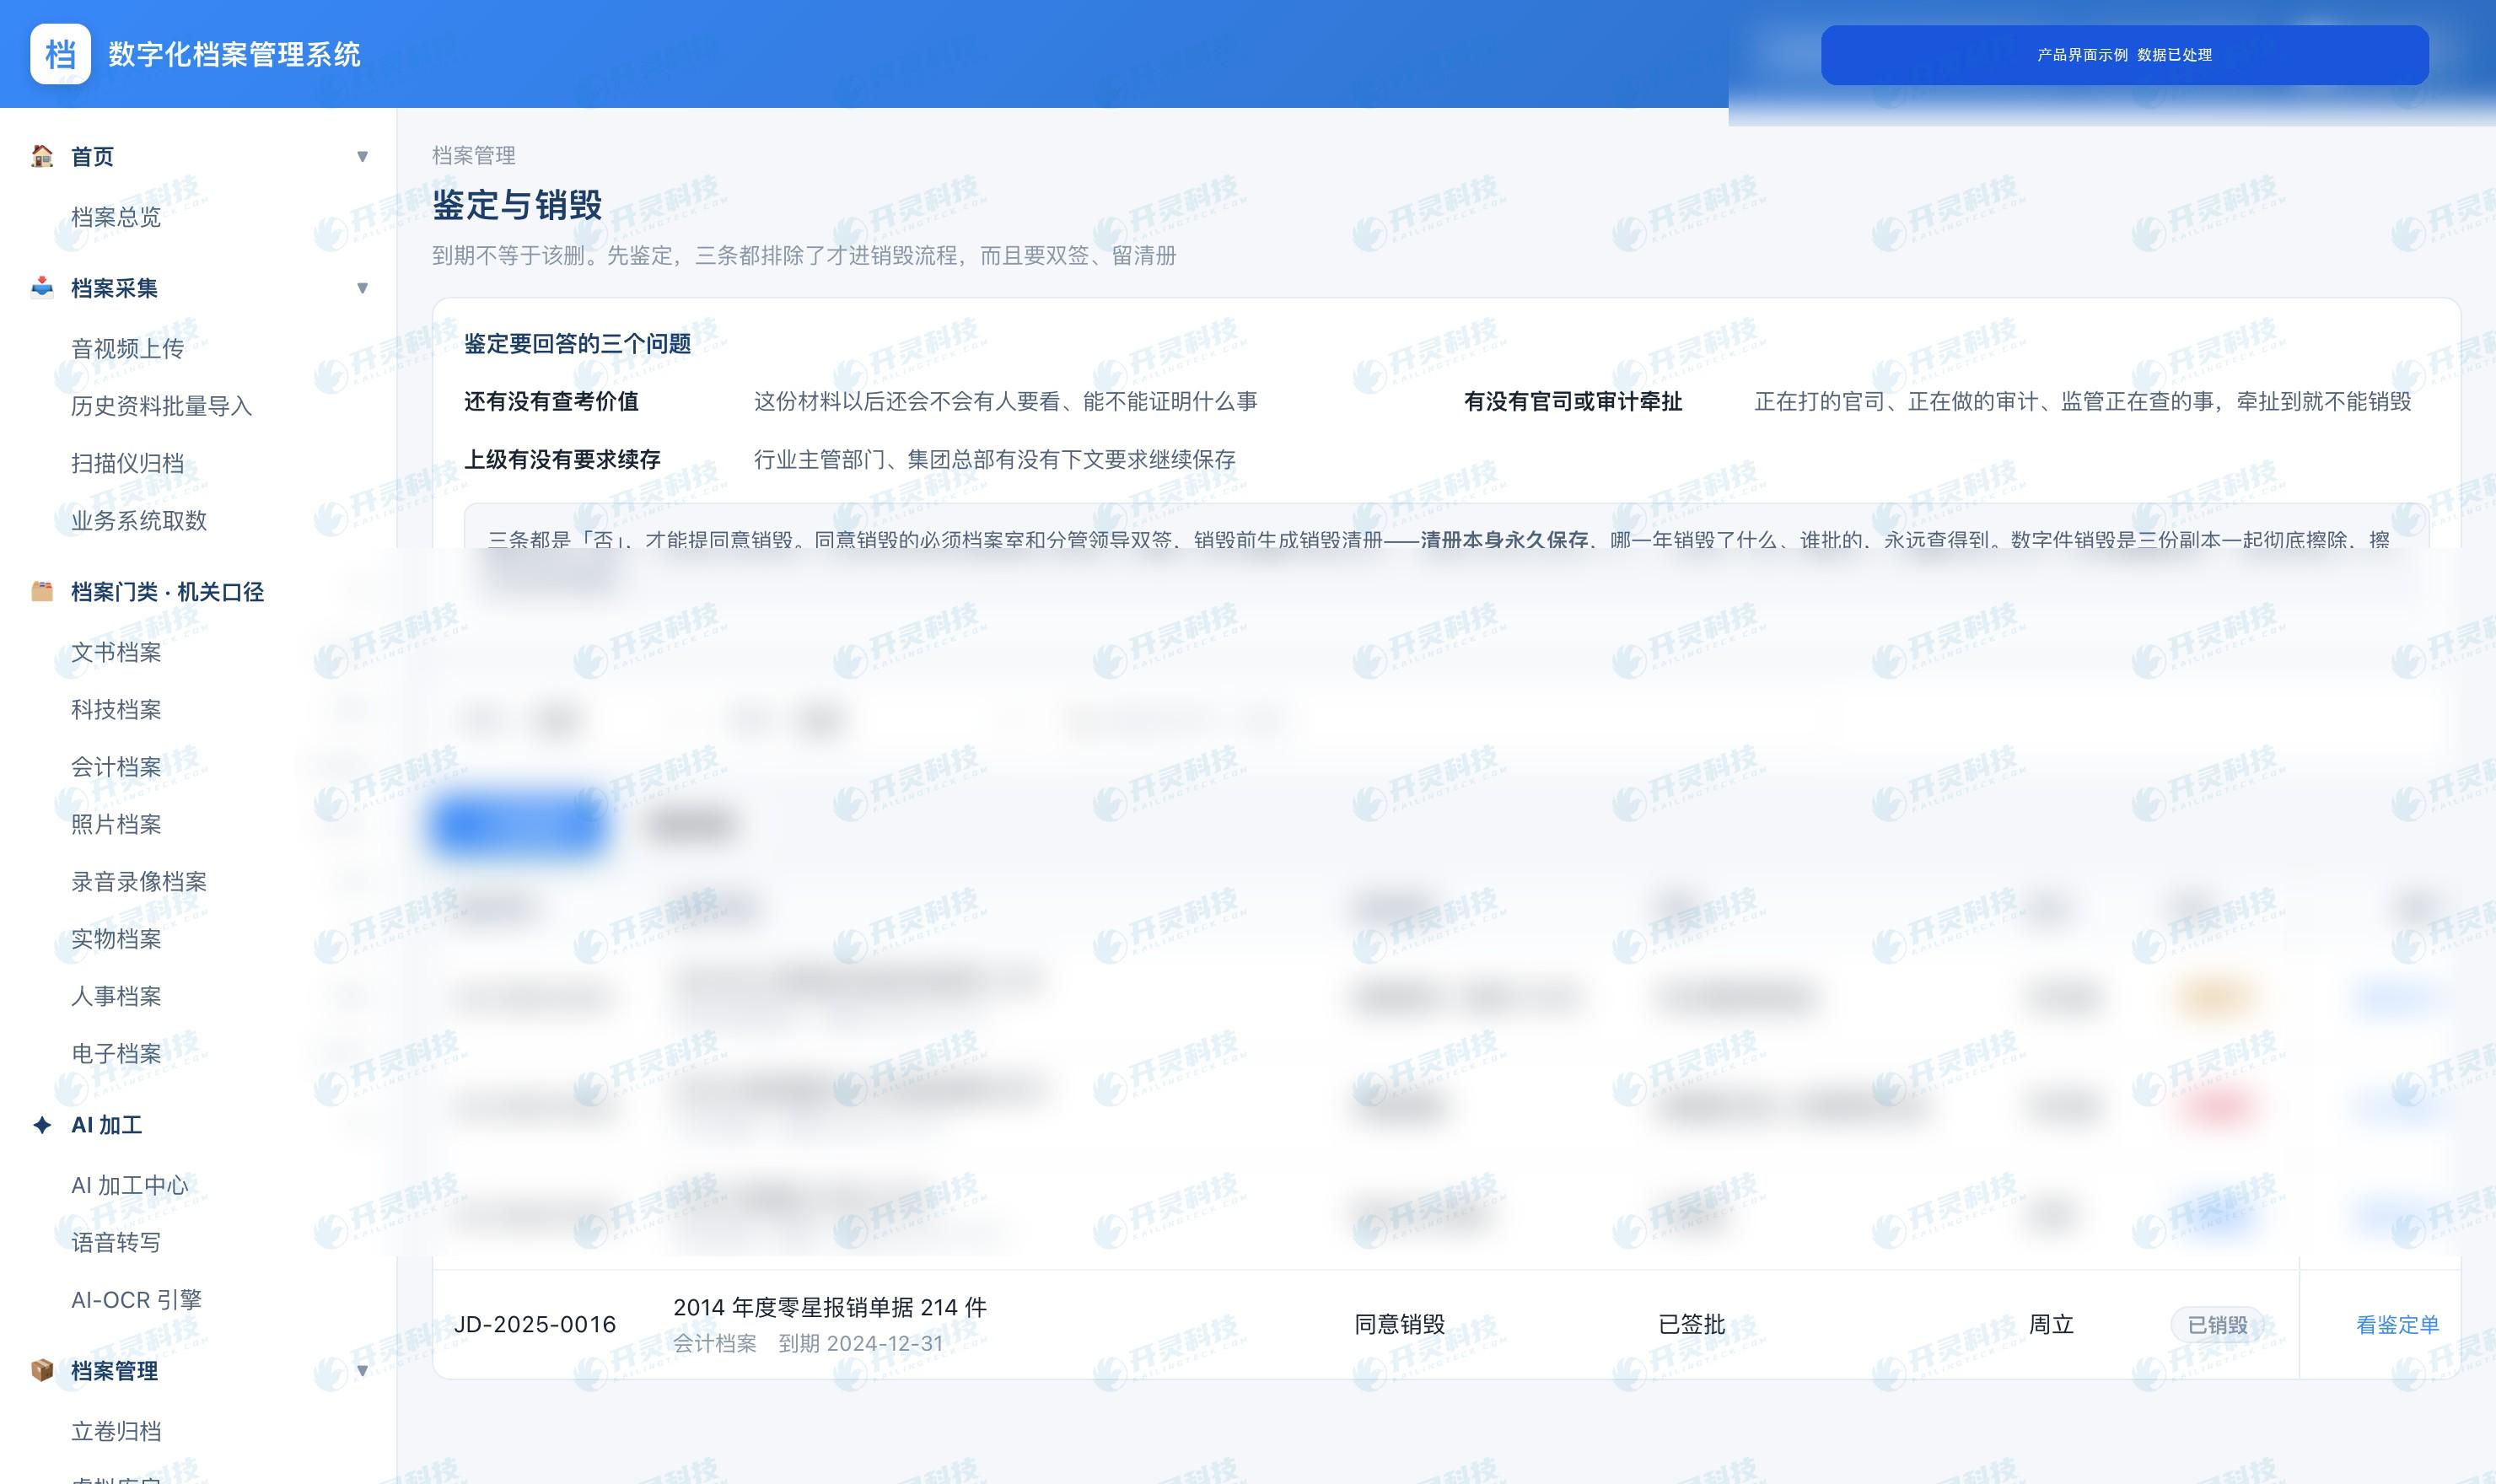The width and height of the screenshot is (2496, 1484).
Task: Click 有没有官司或审计牵扯 label
Action: pos(1573,401)
